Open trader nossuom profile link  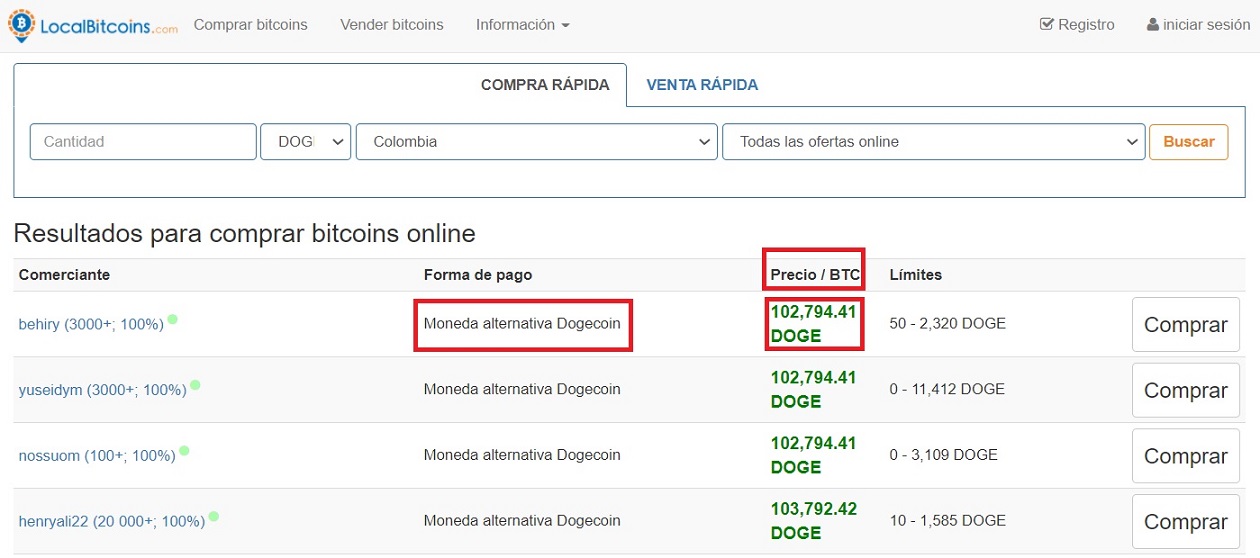(97, 455)
